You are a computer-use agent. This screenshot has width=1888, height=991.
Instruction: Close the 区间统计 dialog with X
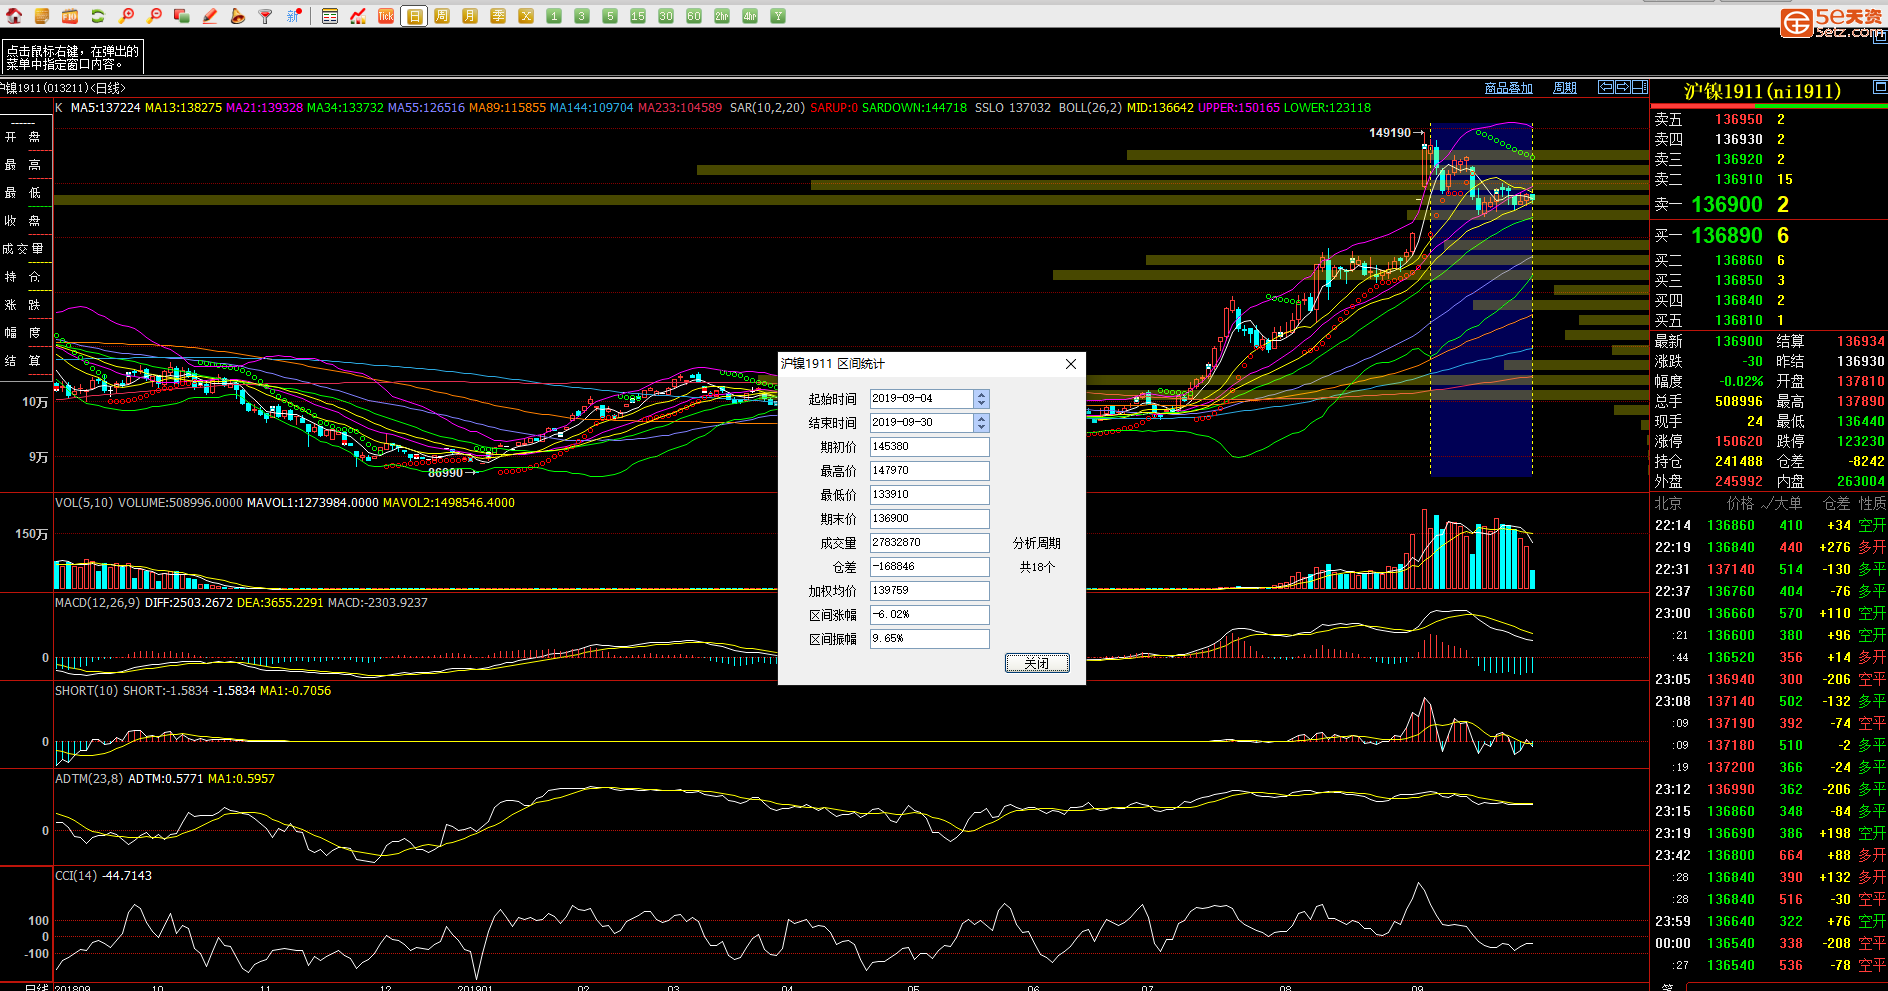pyautogui.click(x=1071, y=364)
